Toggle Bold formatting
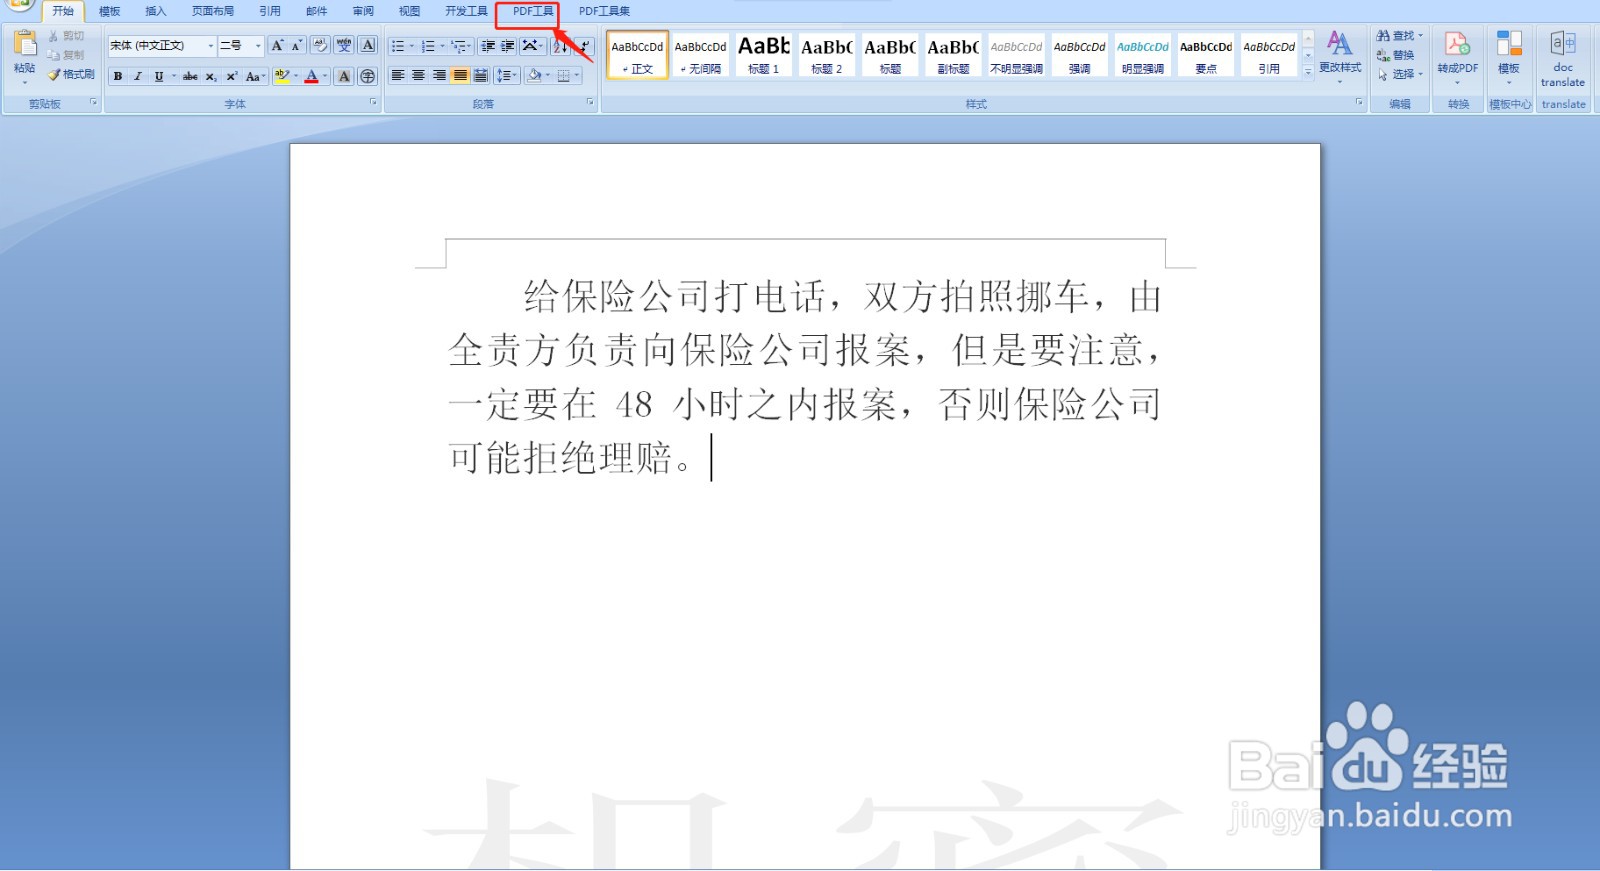 point(118,76)
